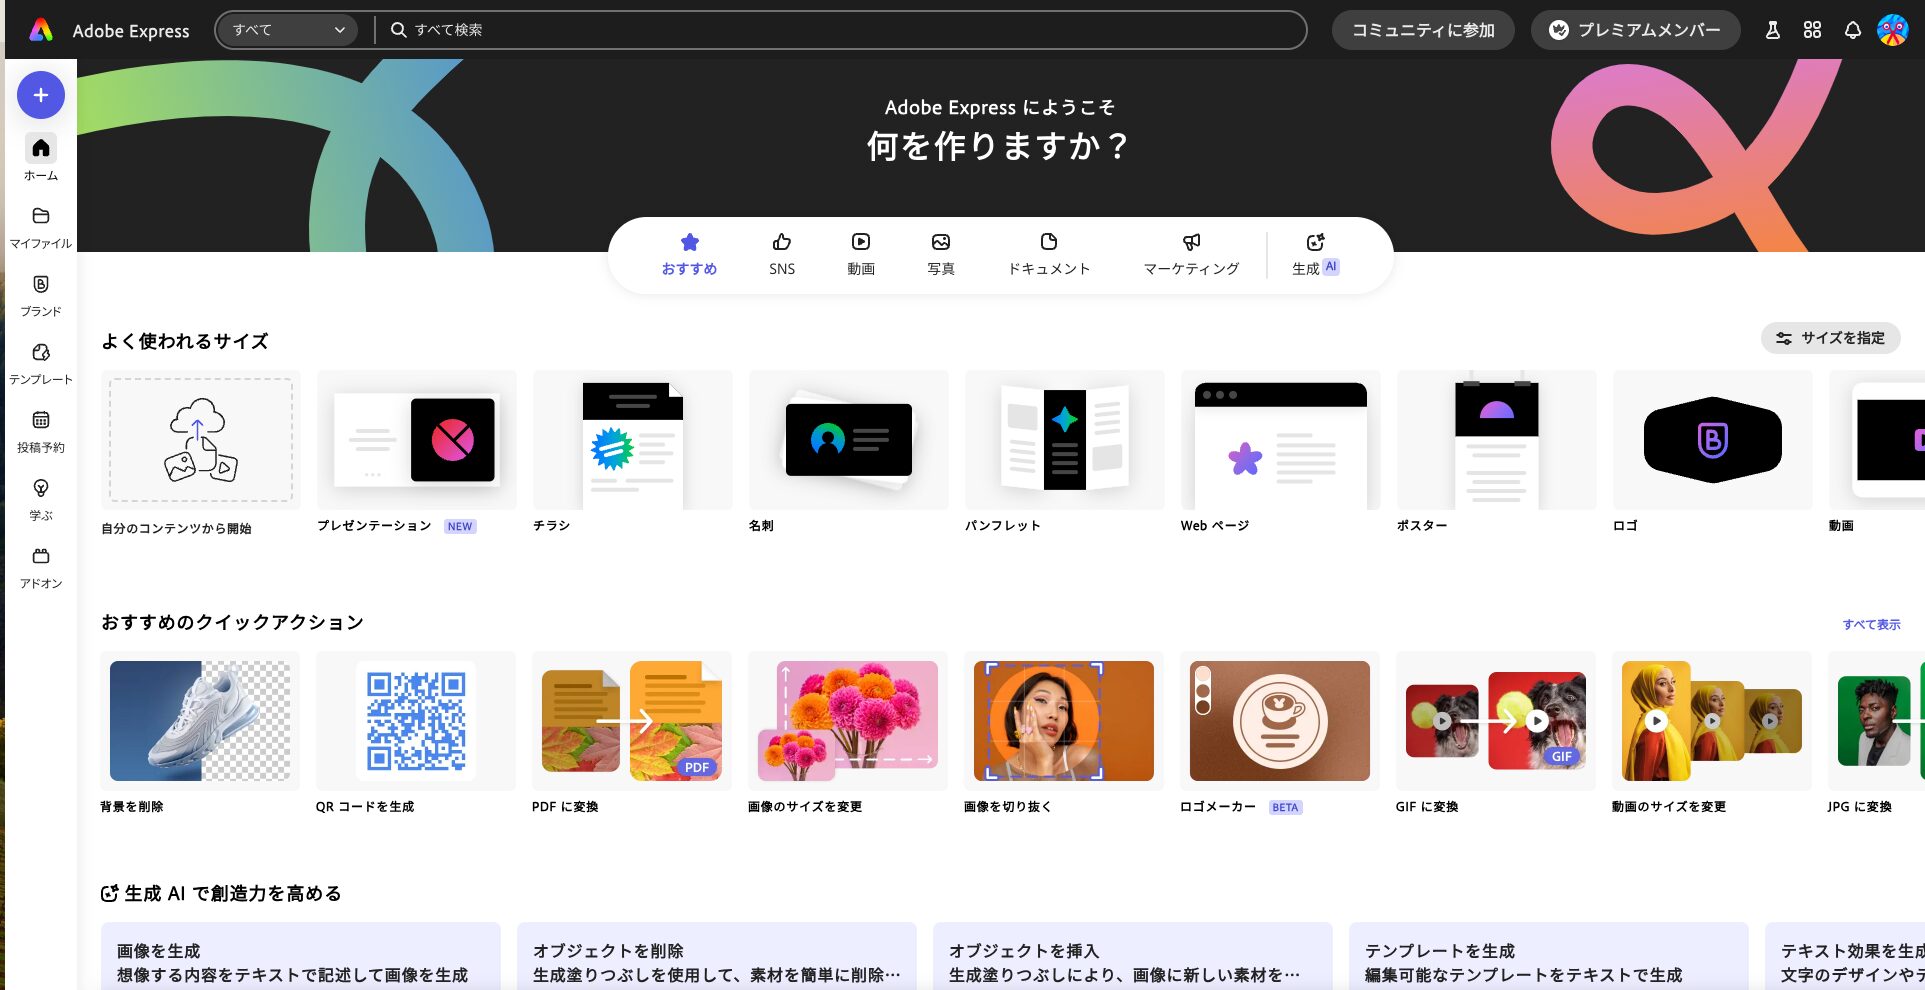The image size is (1925, 990).
Task: Click the beaker experiments icon
Action: coord(1772,30)
